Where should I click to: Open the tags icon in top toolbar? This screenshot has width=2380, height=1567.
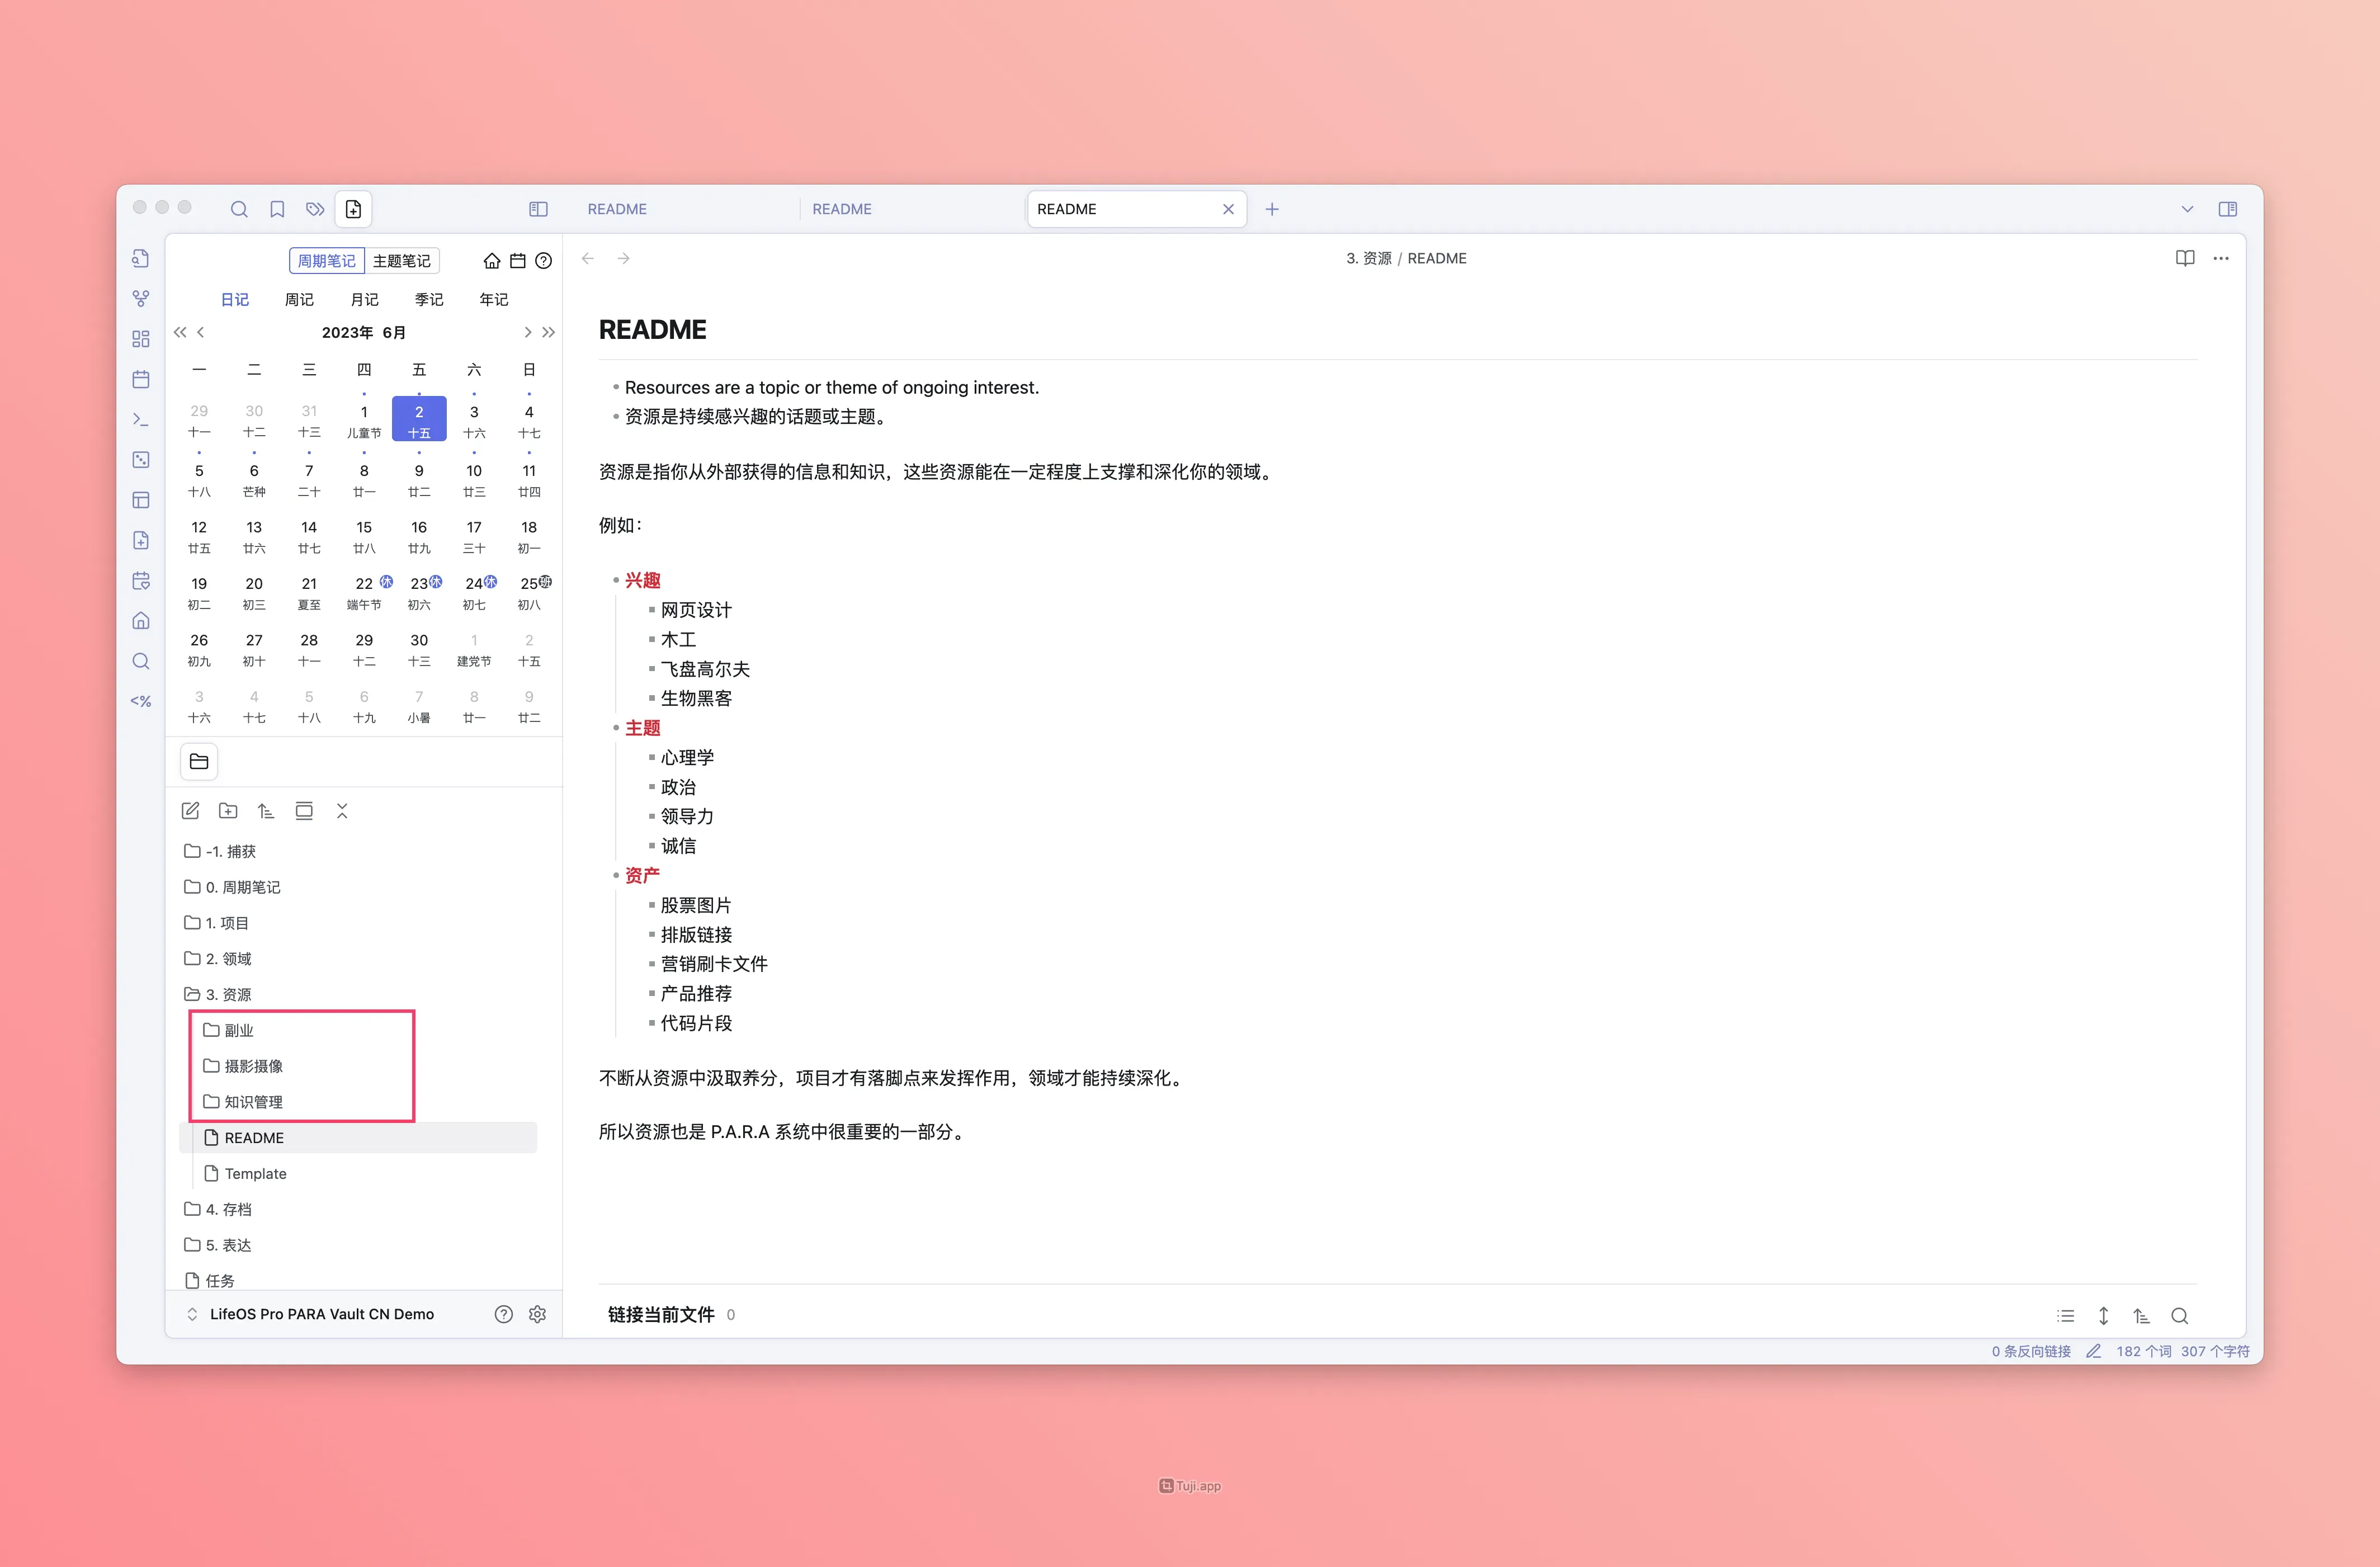pyautogui.click(x=315, y=209)
